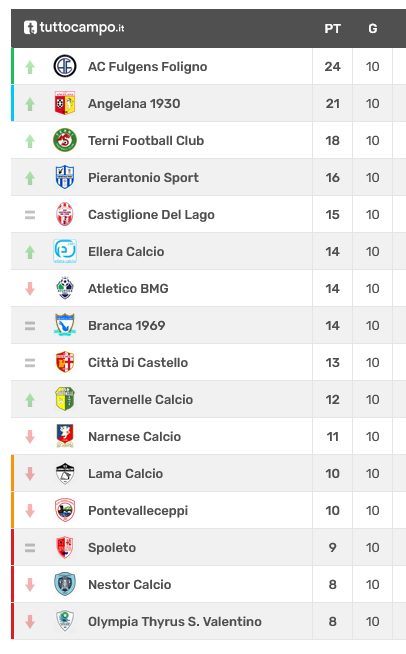Click the Tavernelle Calcio shield crest
The image size is (406, 654).
click(65, 399)
